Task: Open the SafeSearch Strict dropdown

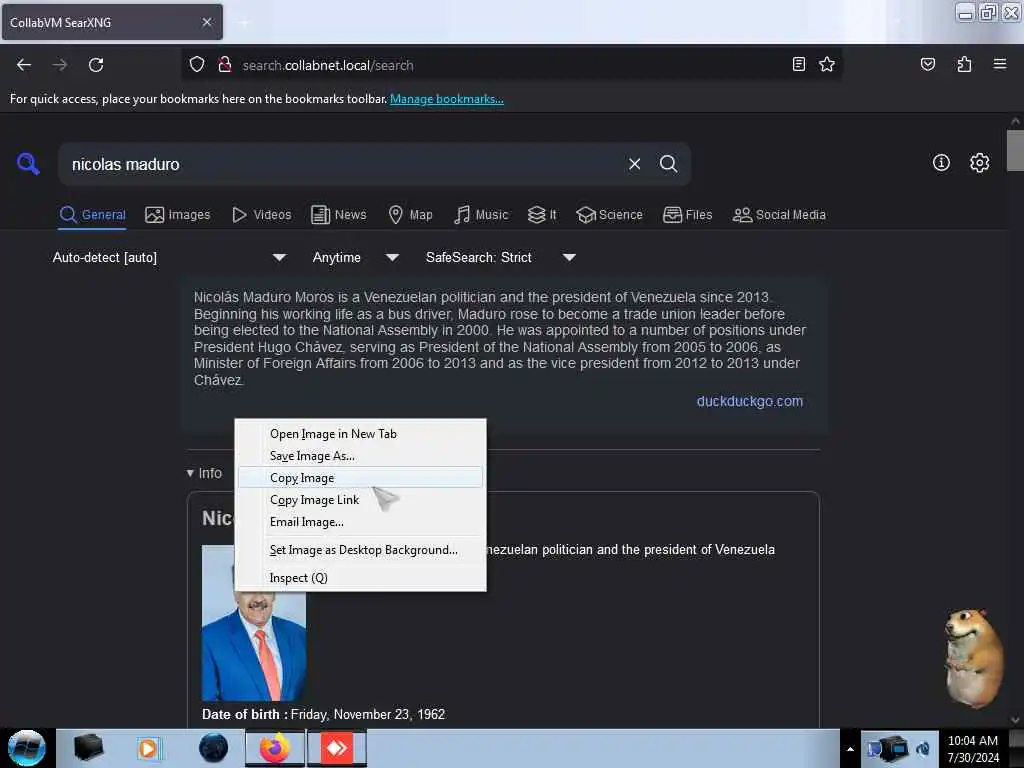Action: pyautogui.click(x=500, y=257)
